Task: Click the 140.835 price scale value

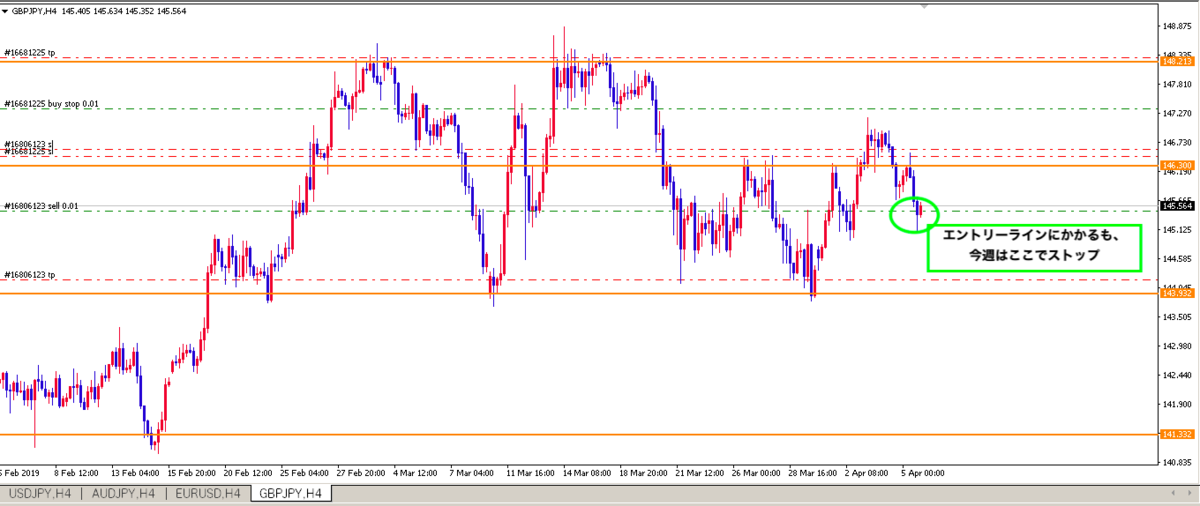Action: click(1176, 462)
